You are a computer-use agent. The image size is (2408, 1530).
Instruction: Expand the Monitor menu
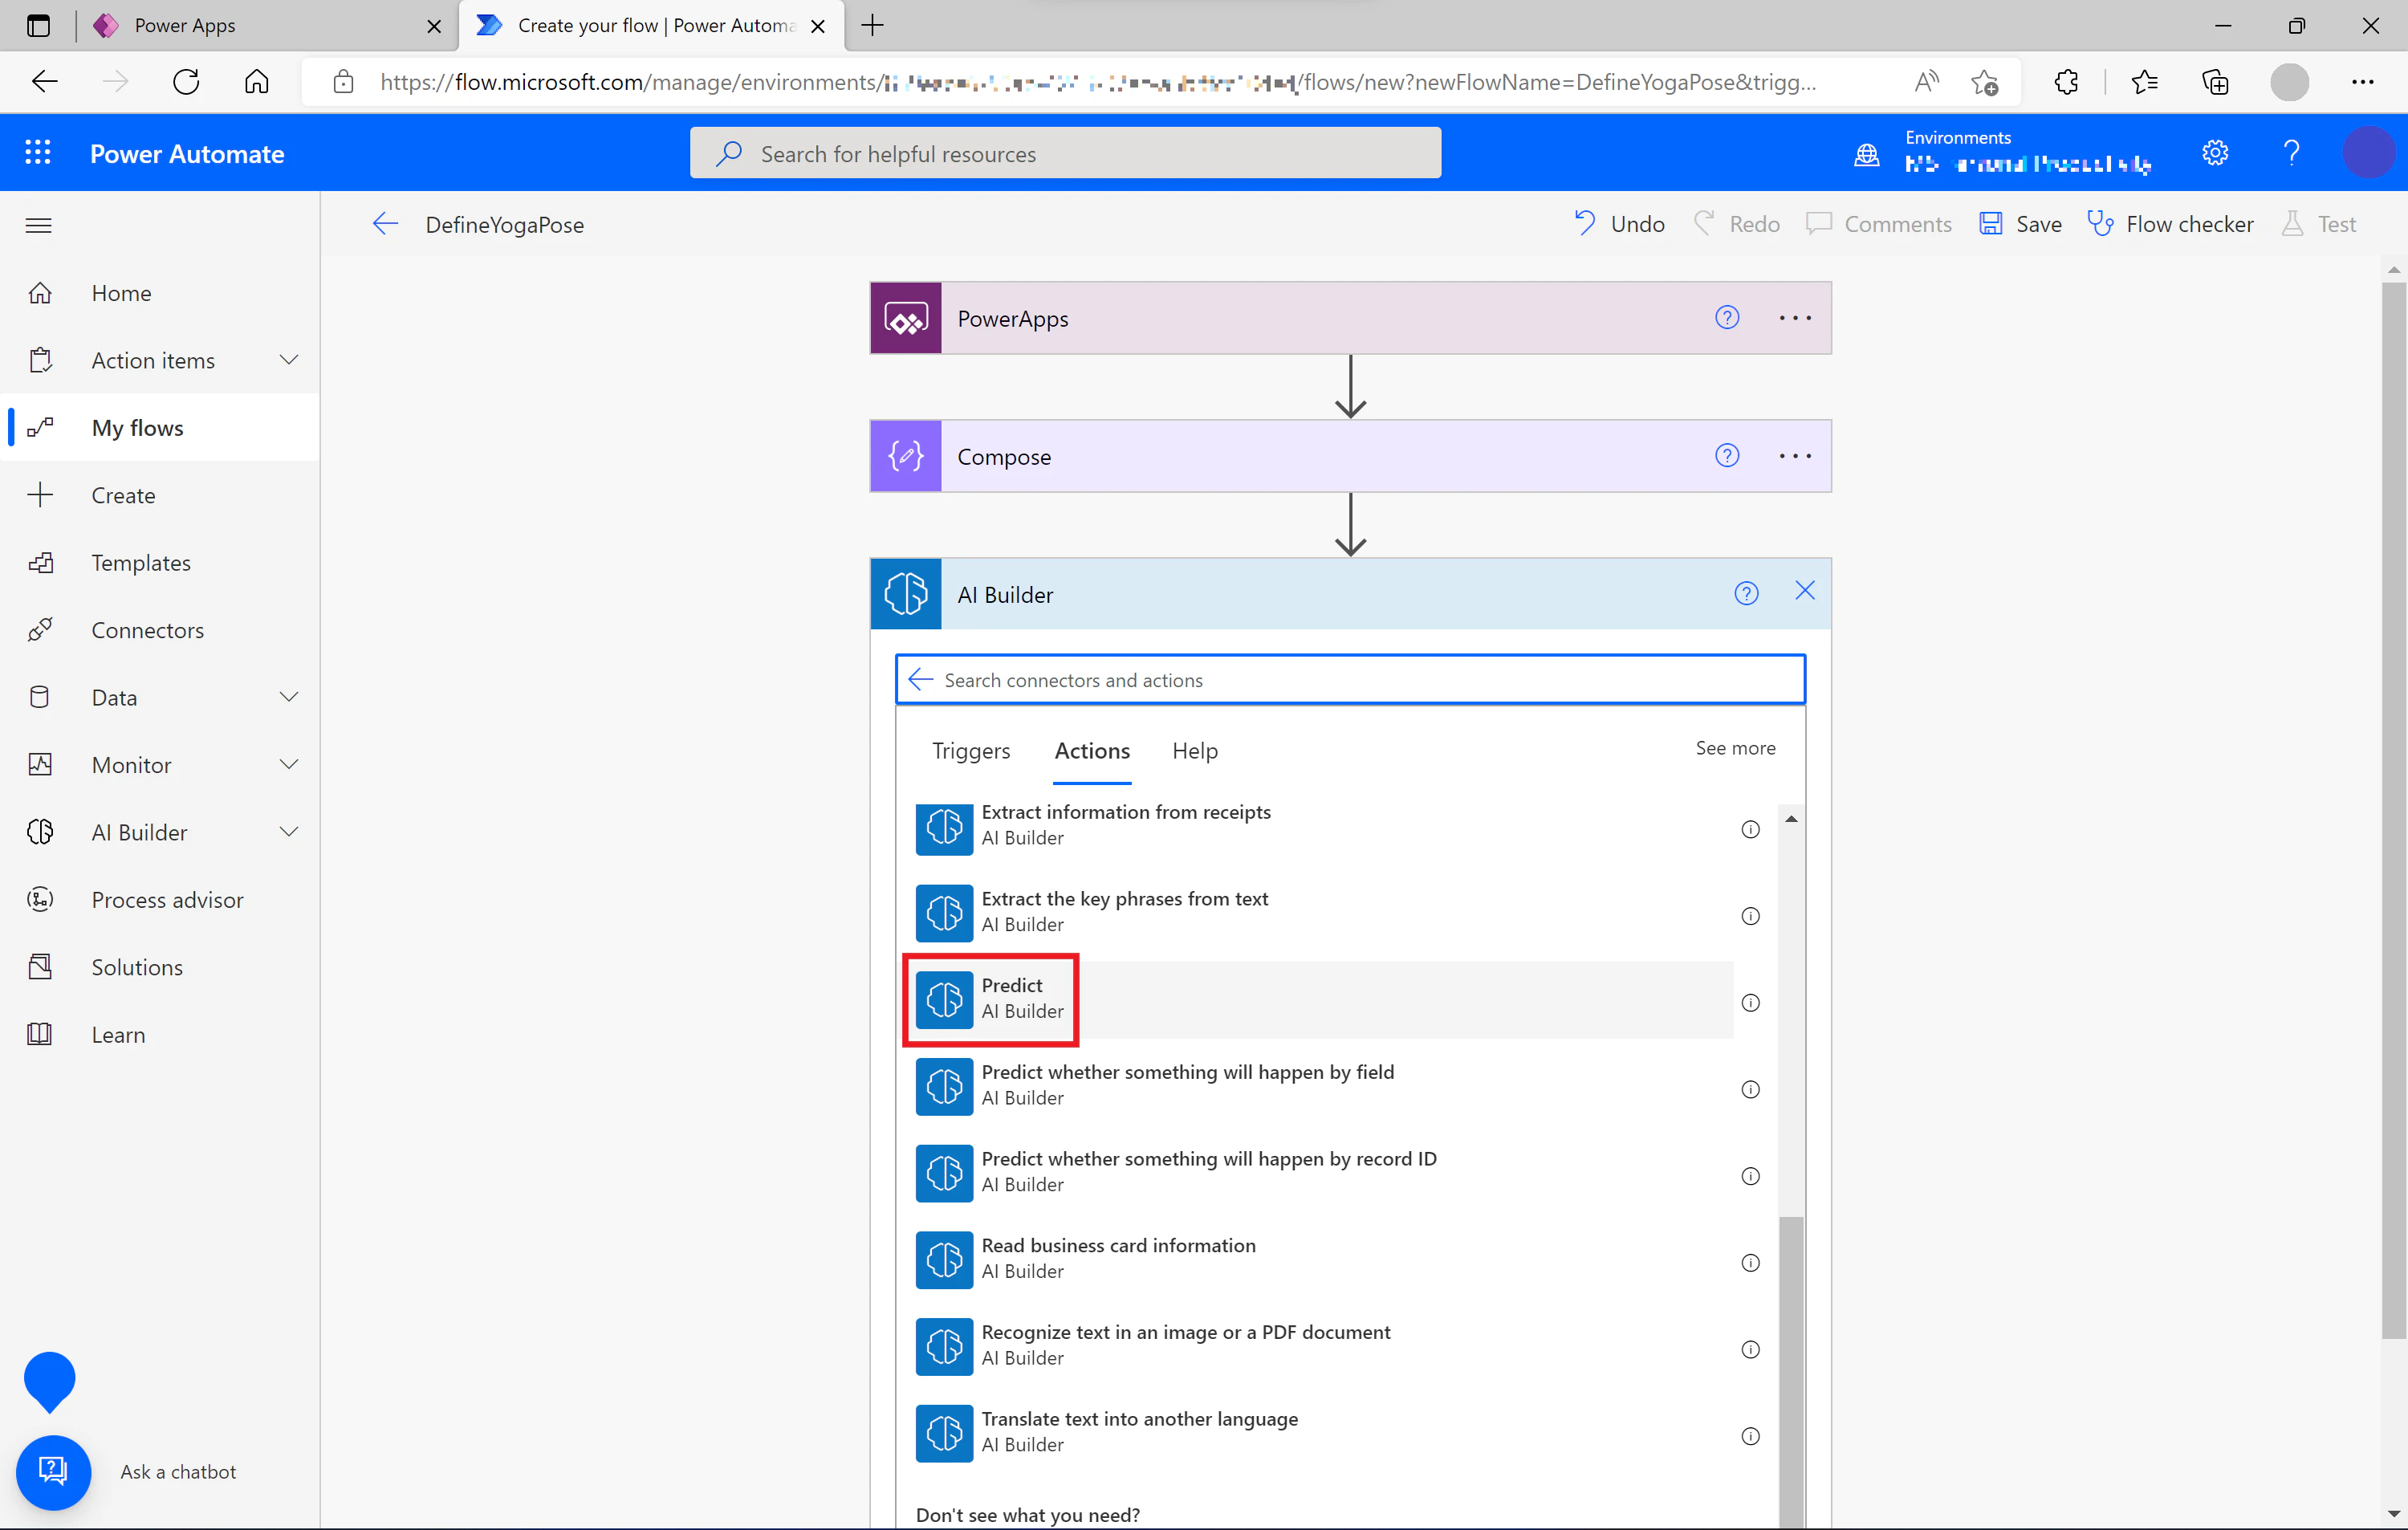[289, 764]
